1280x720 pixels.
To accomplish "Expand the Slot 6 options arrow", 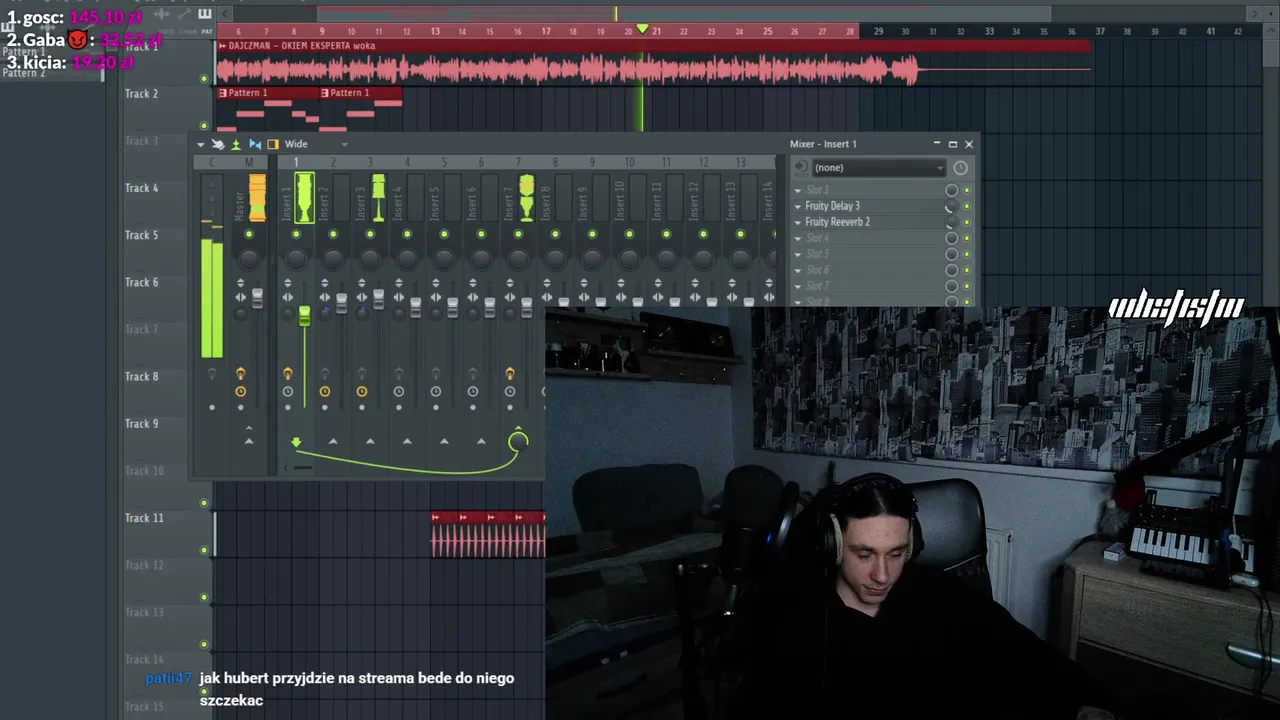I will pyautogui.click(x=798, y=270).
